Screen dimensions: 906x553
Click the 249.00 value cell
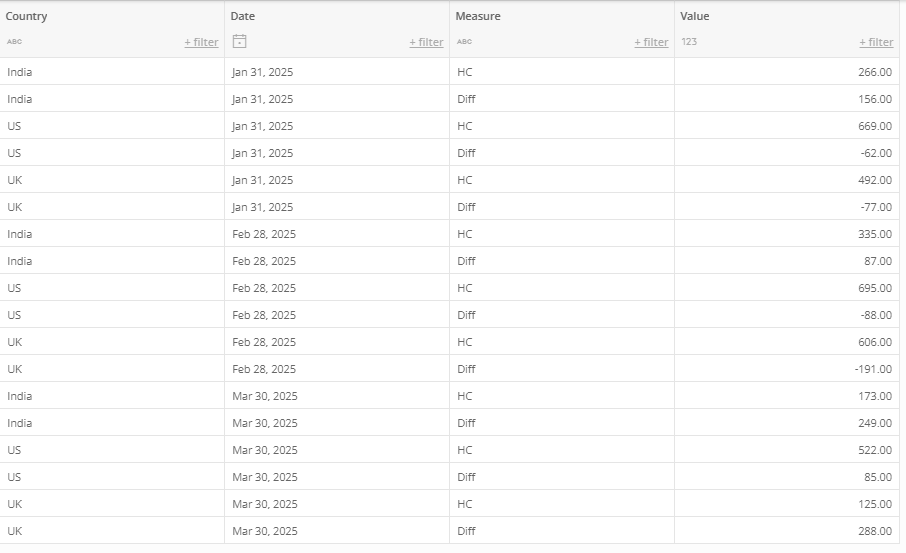click(786, 422)
